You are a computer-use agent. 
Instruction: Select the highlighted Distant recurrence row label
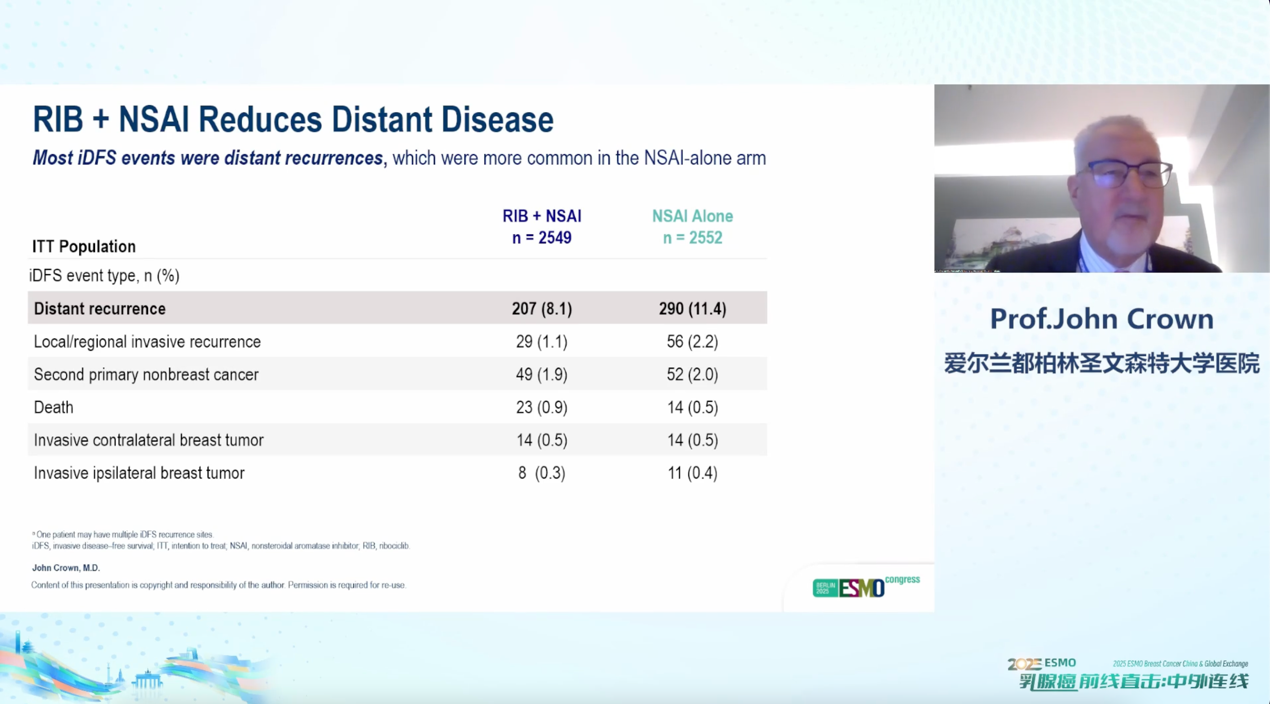pos(100,309)
